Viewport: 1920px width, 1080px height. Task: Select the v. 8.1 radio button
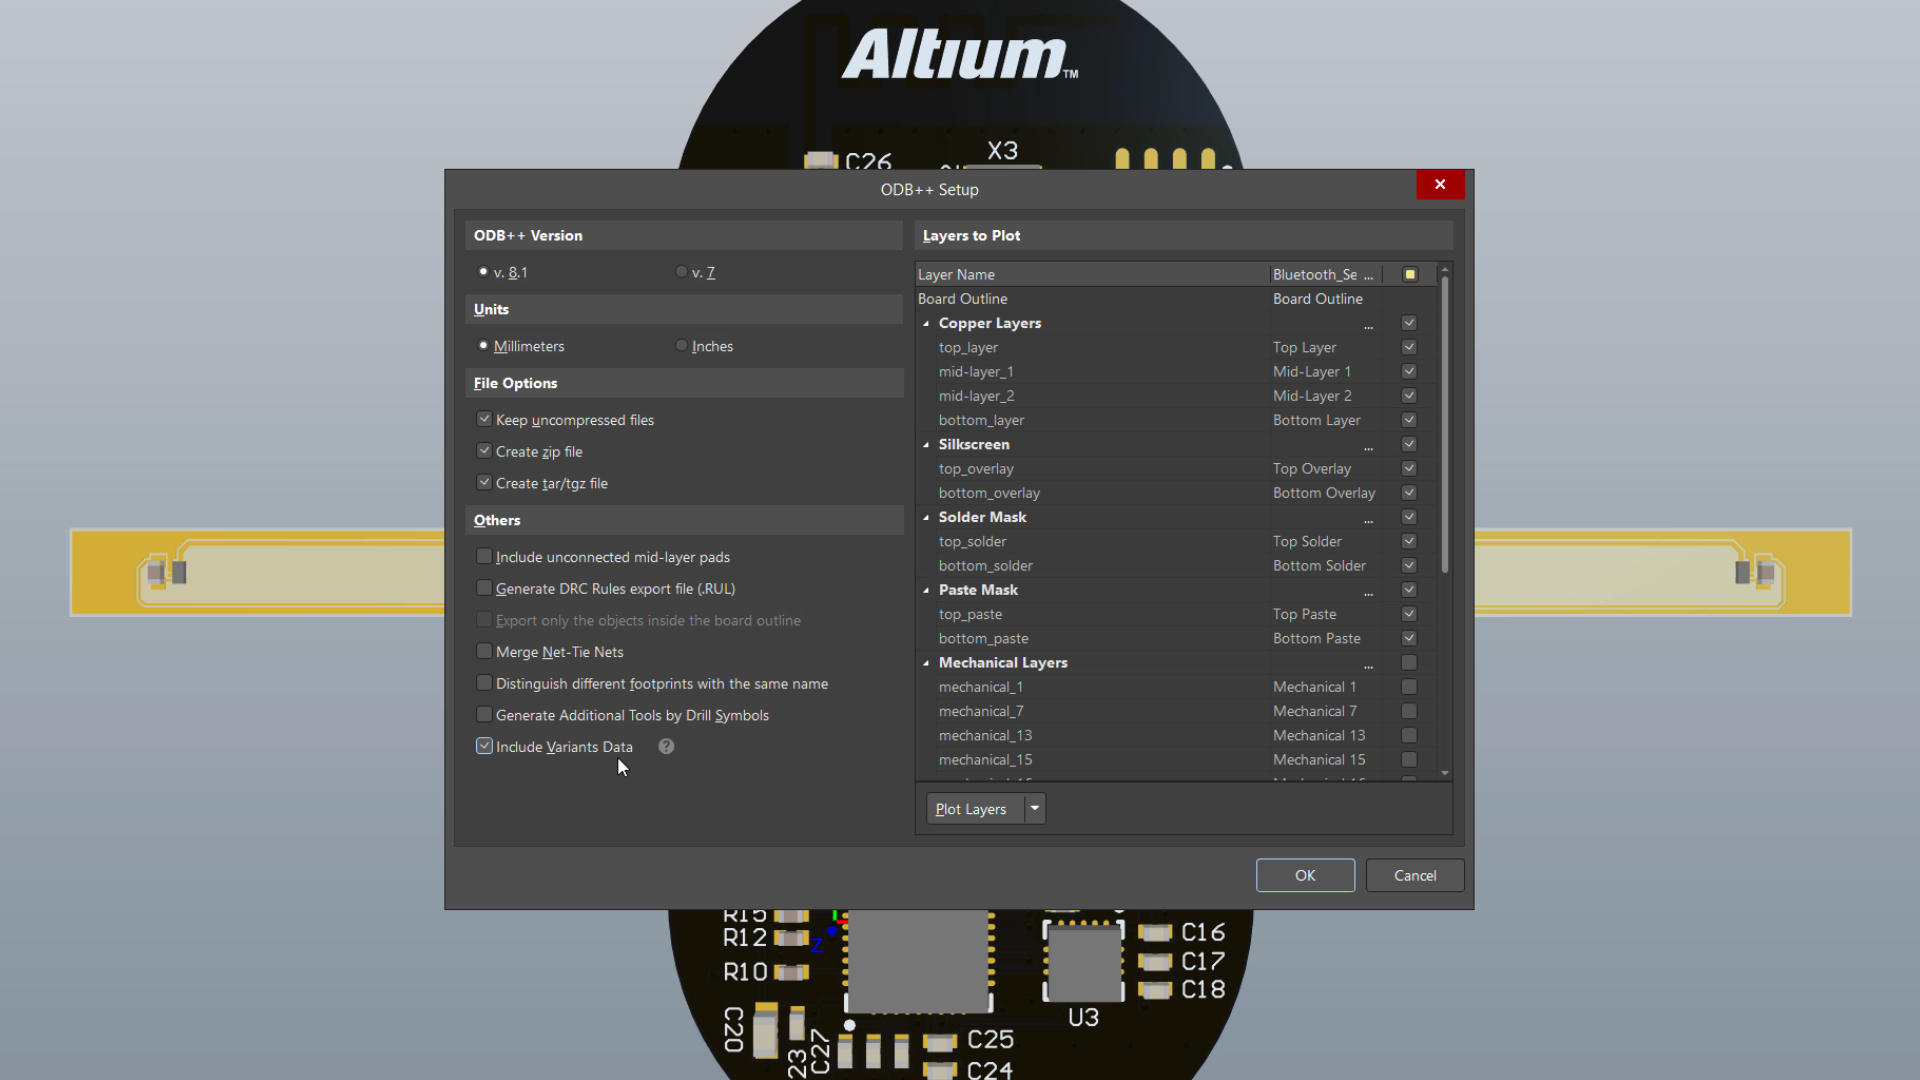483,272
